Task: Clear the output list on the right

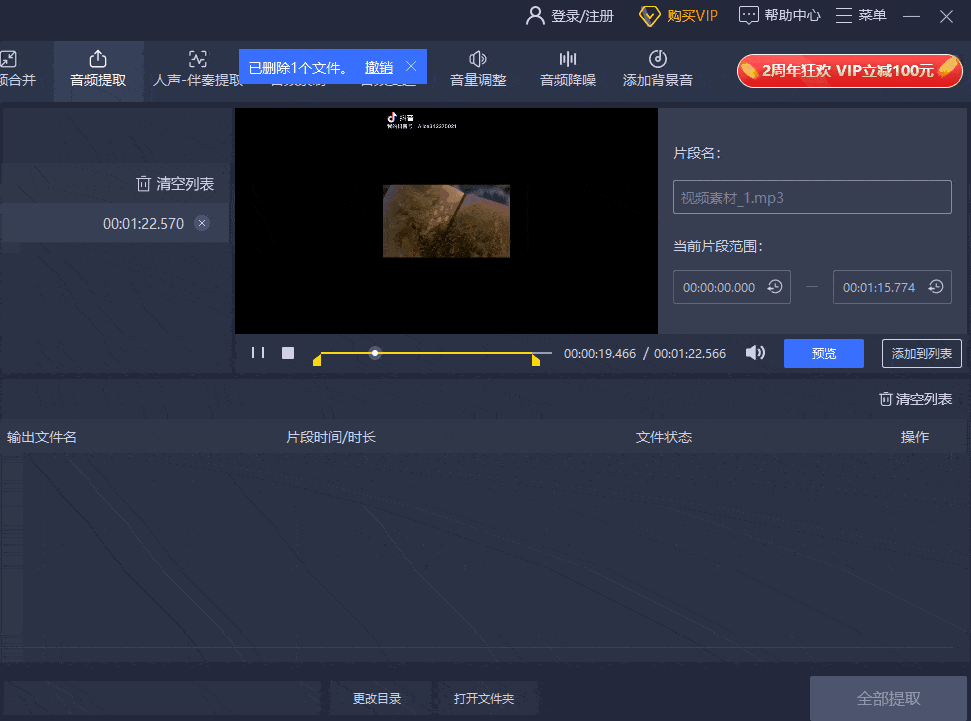Action: pos(915,399)
